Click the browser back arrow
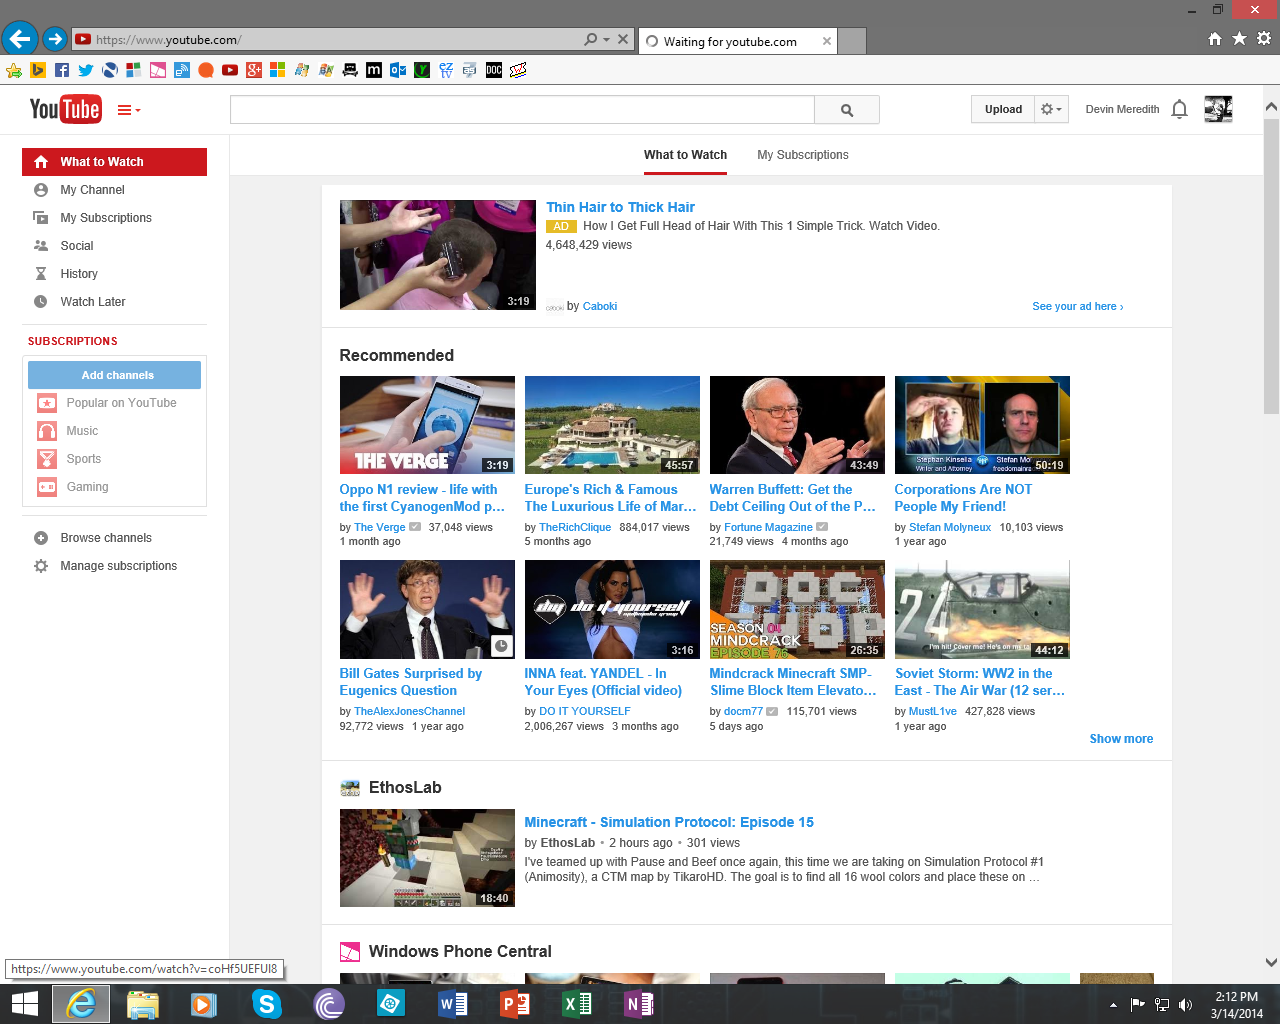This screenshot has width=1280, height=1024. (x=19, y=39)
